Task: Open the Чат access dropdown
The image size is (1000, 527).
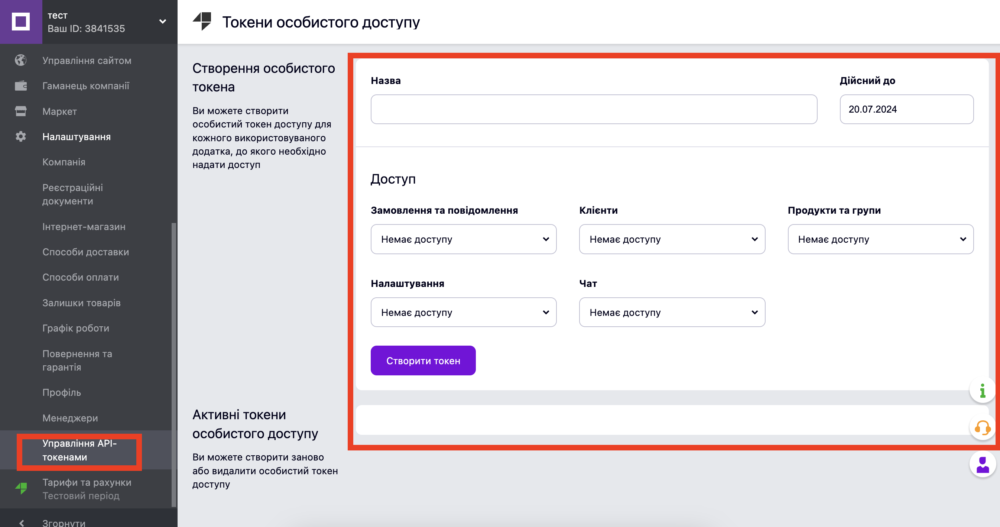Action: click(672, 313)
